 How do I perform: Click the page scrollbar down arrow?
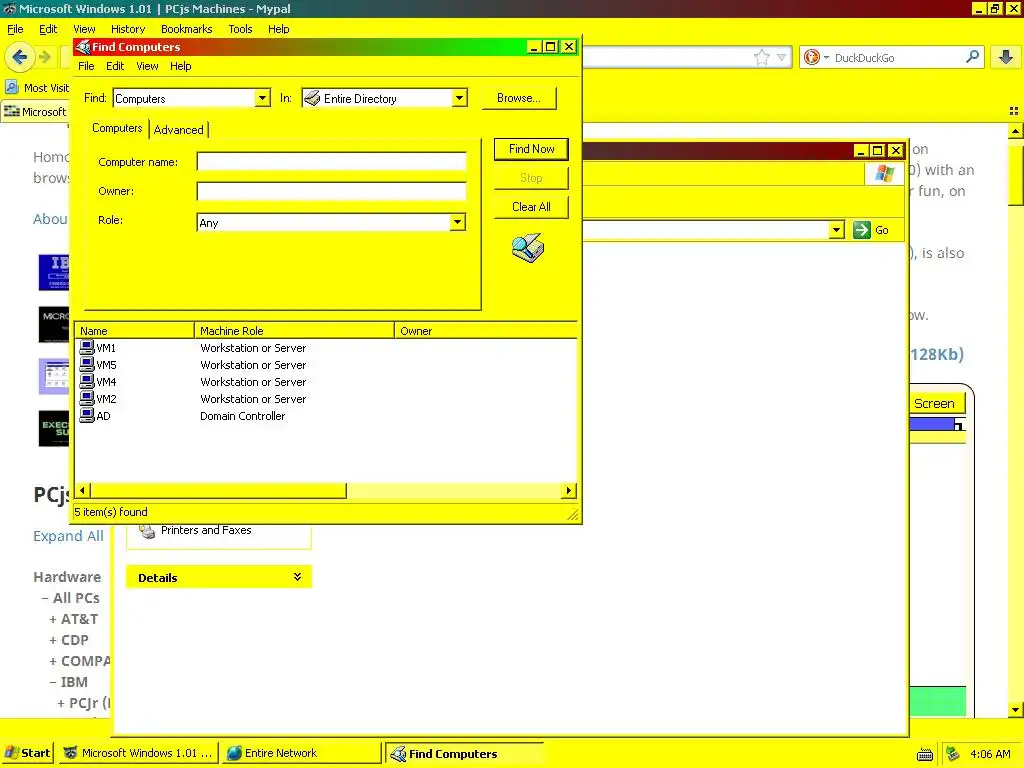1015,709
